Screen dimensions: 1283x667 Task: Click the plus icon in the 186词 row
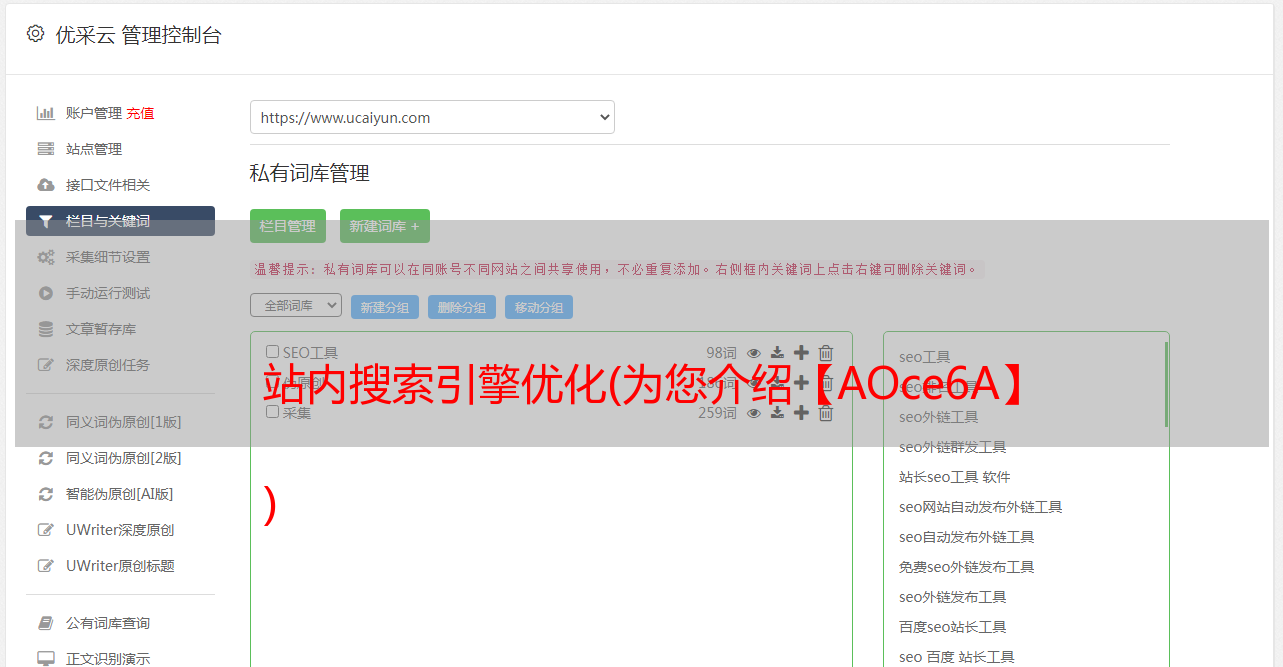[801, 382]
